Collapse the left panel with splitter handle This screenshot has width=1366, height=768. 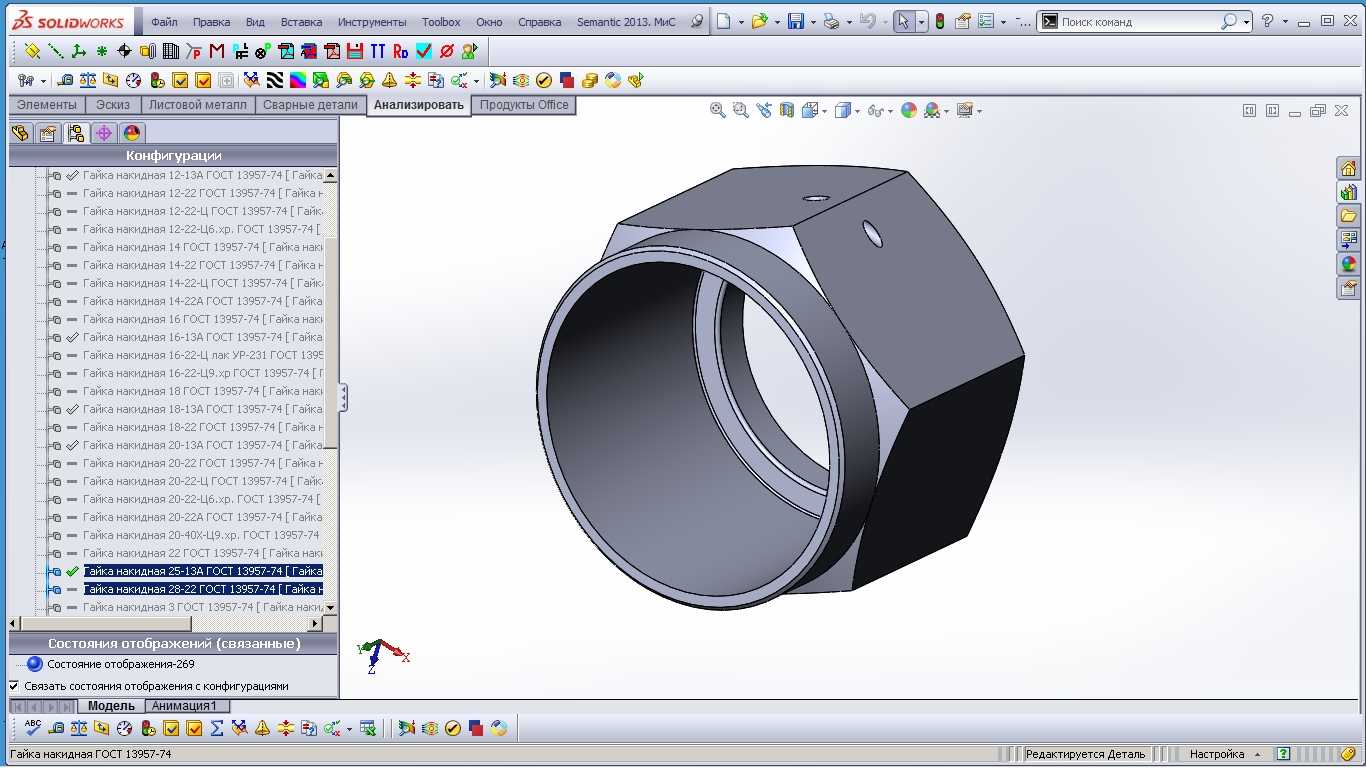(x=343, y=397)
